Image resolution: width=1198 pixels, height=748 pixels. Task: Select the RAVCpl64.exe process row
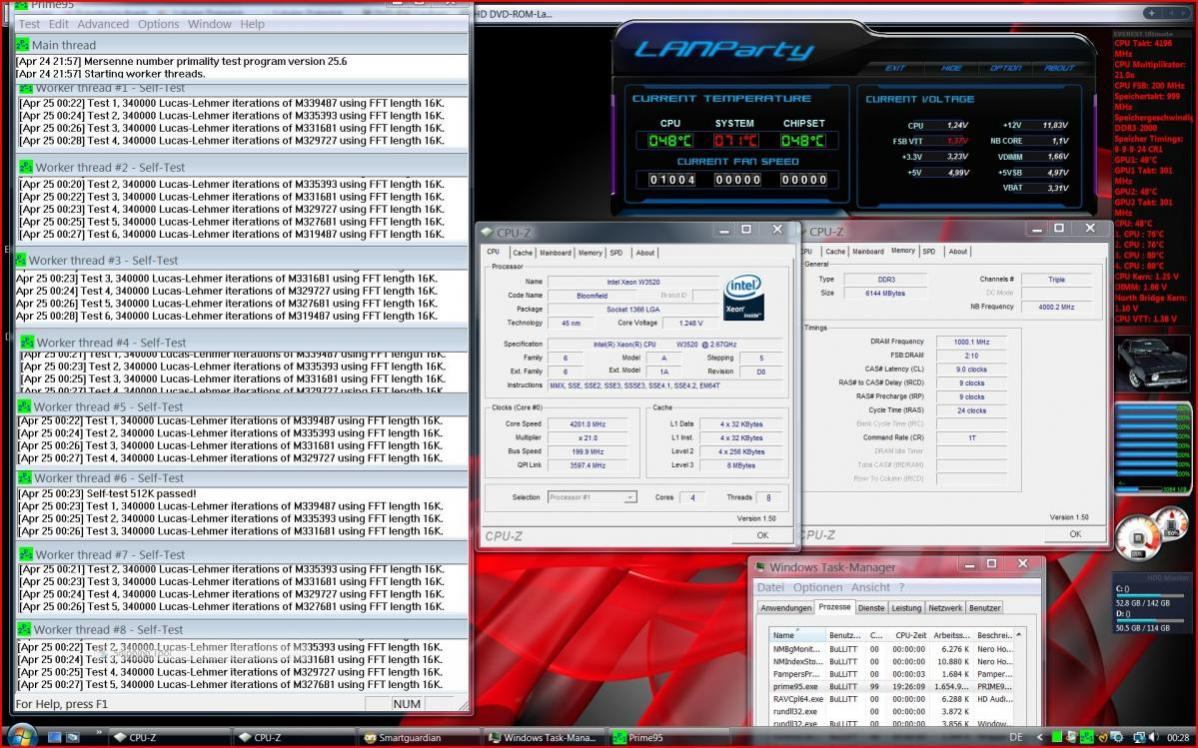[x=892, y=699]
